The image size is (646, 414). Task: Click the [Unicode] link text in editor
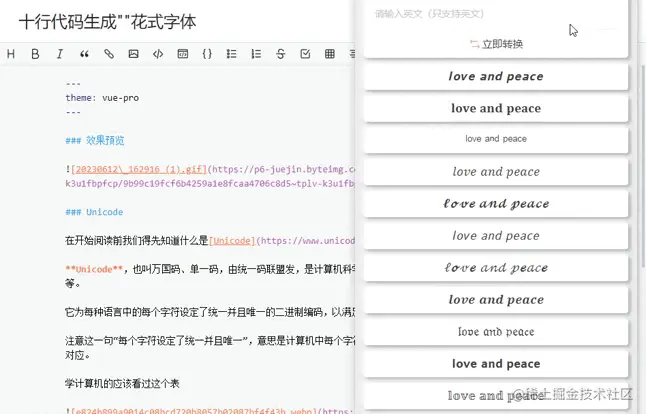(232, 241)
